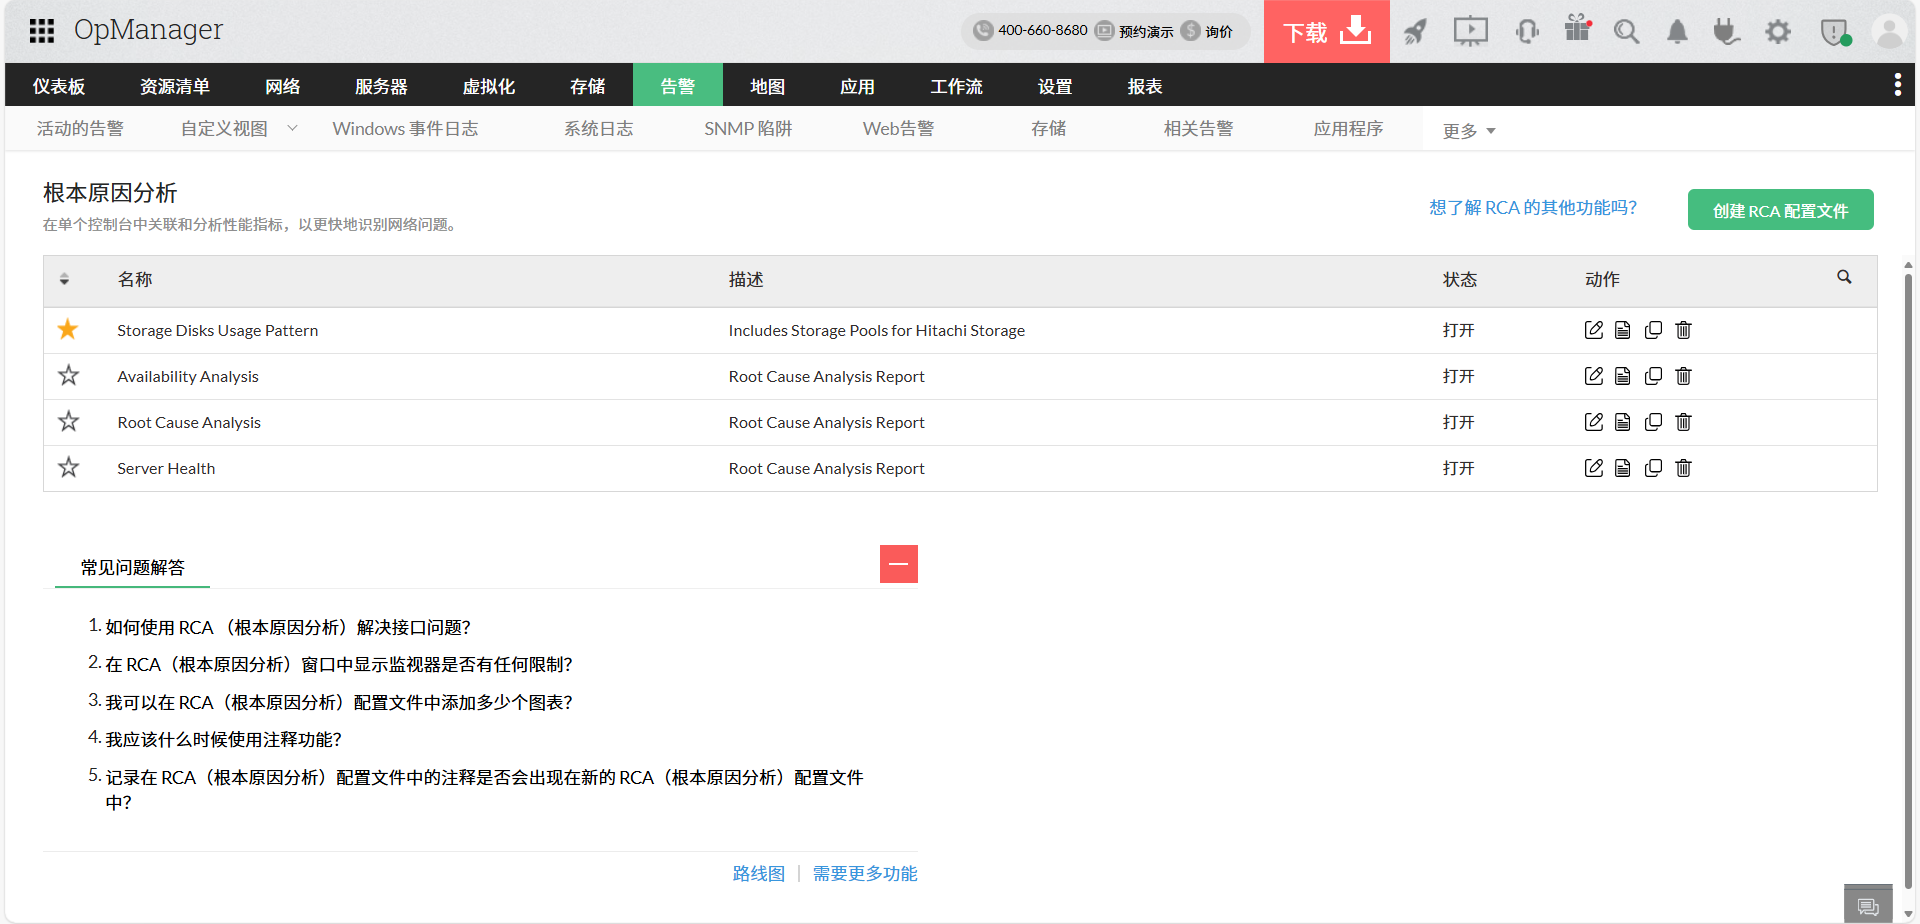Unfavorite Storage Disks Usage Pattern via its star
The height and width of the screenshot is (924, 1920).
coord(67,329)
